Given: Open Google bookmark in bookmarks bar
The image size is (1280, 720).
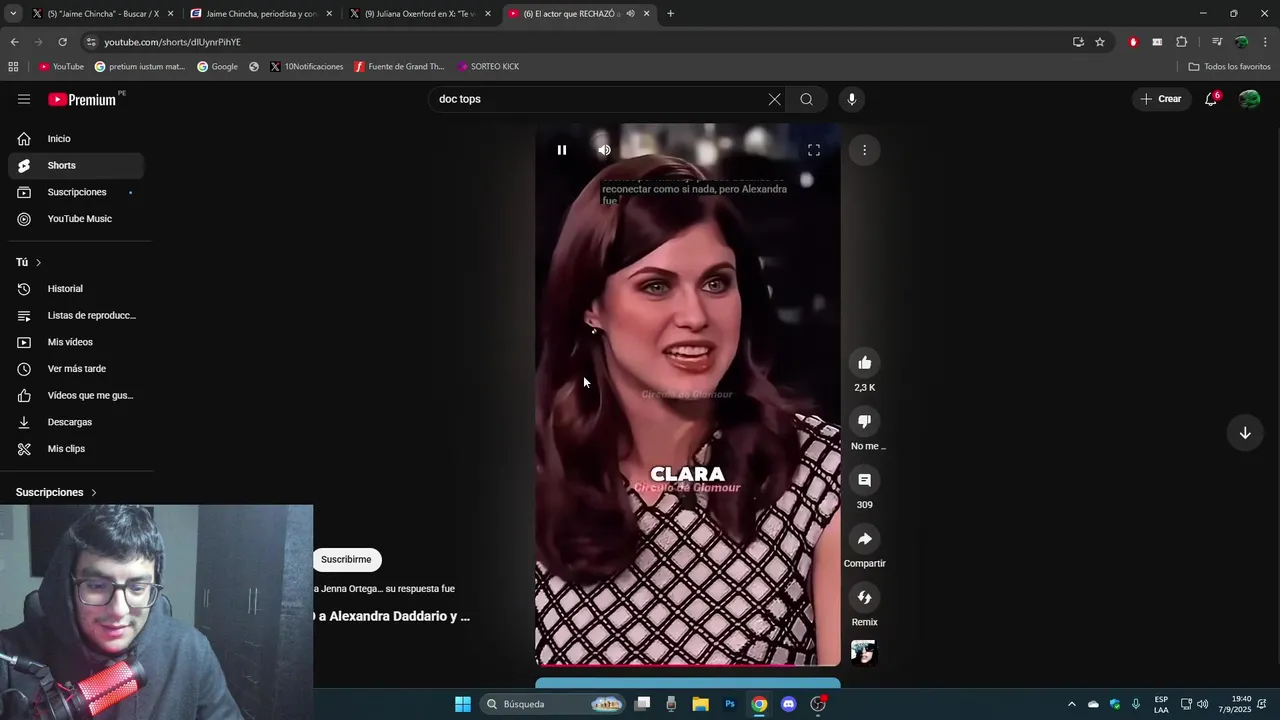Looking at the screenshot, I should point(217,67).
